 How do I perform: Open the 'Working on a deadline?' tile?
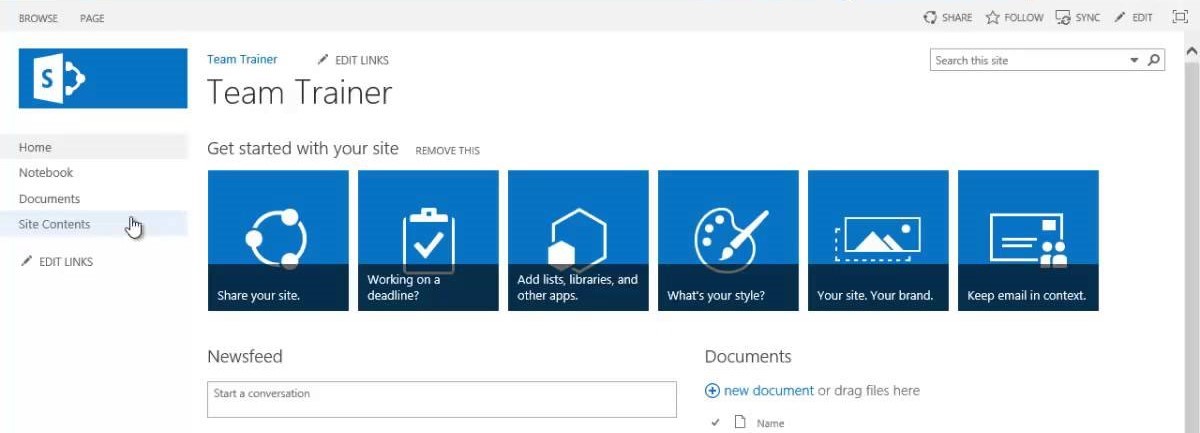pos(428,240)
